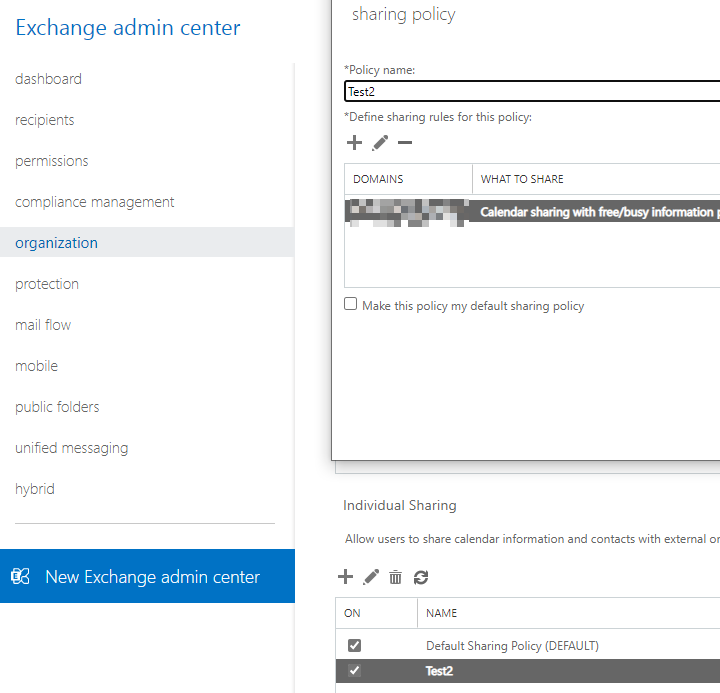Refresh the individual sharing list
The width and height of the screenshot is (720, 693).
[421, 577]
